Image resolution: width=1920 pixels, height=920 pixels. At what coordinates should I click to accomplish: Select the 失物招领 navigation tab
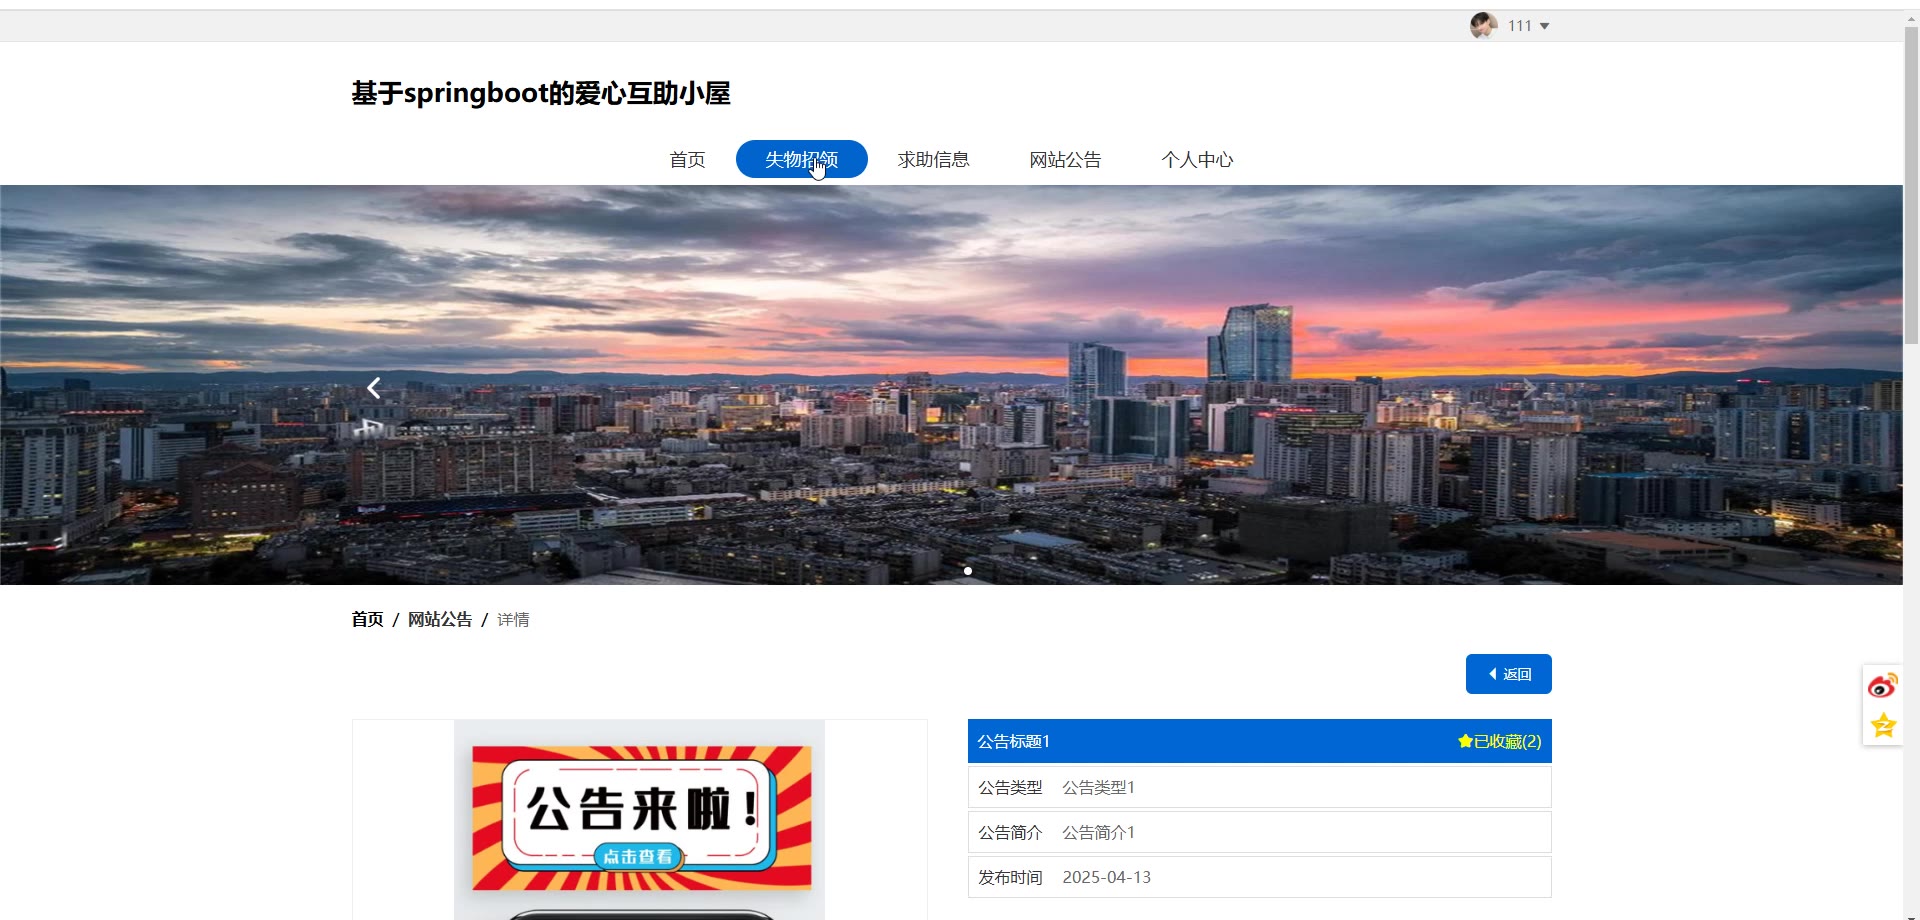pos(801,160)
